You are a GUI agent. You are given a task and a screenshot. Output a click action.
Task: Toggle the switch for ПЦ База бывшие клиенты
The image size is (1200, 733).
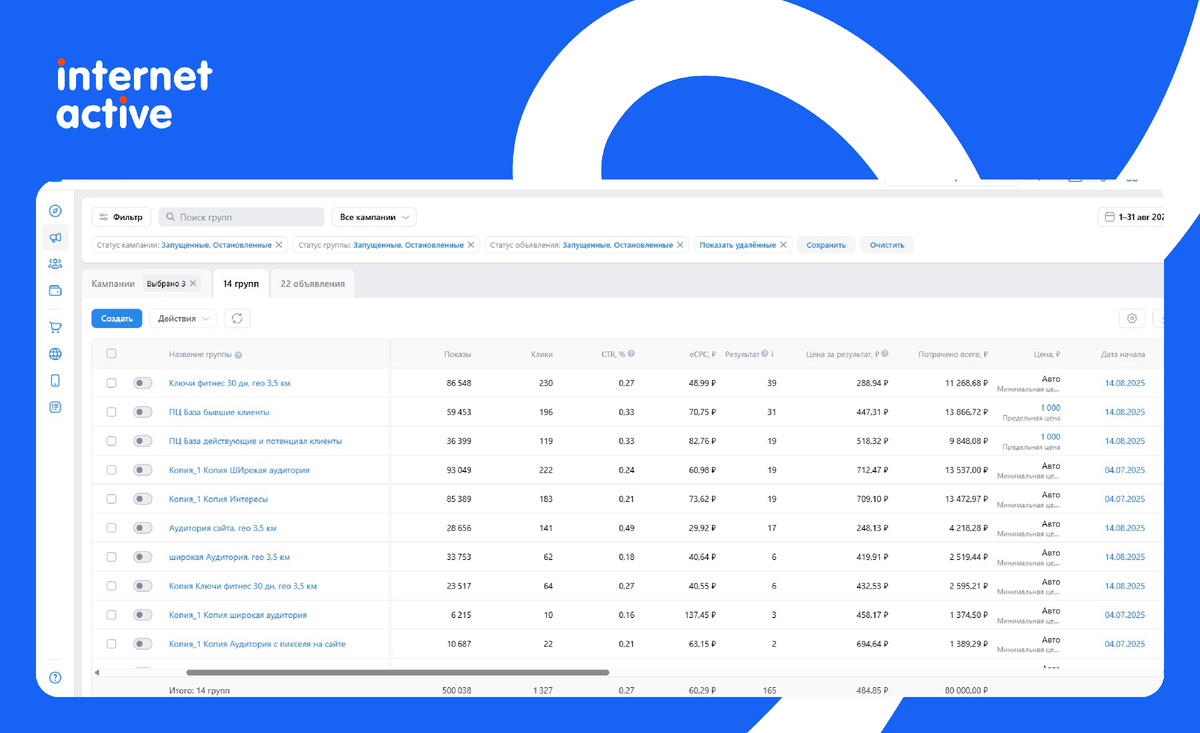pos(143,412)
